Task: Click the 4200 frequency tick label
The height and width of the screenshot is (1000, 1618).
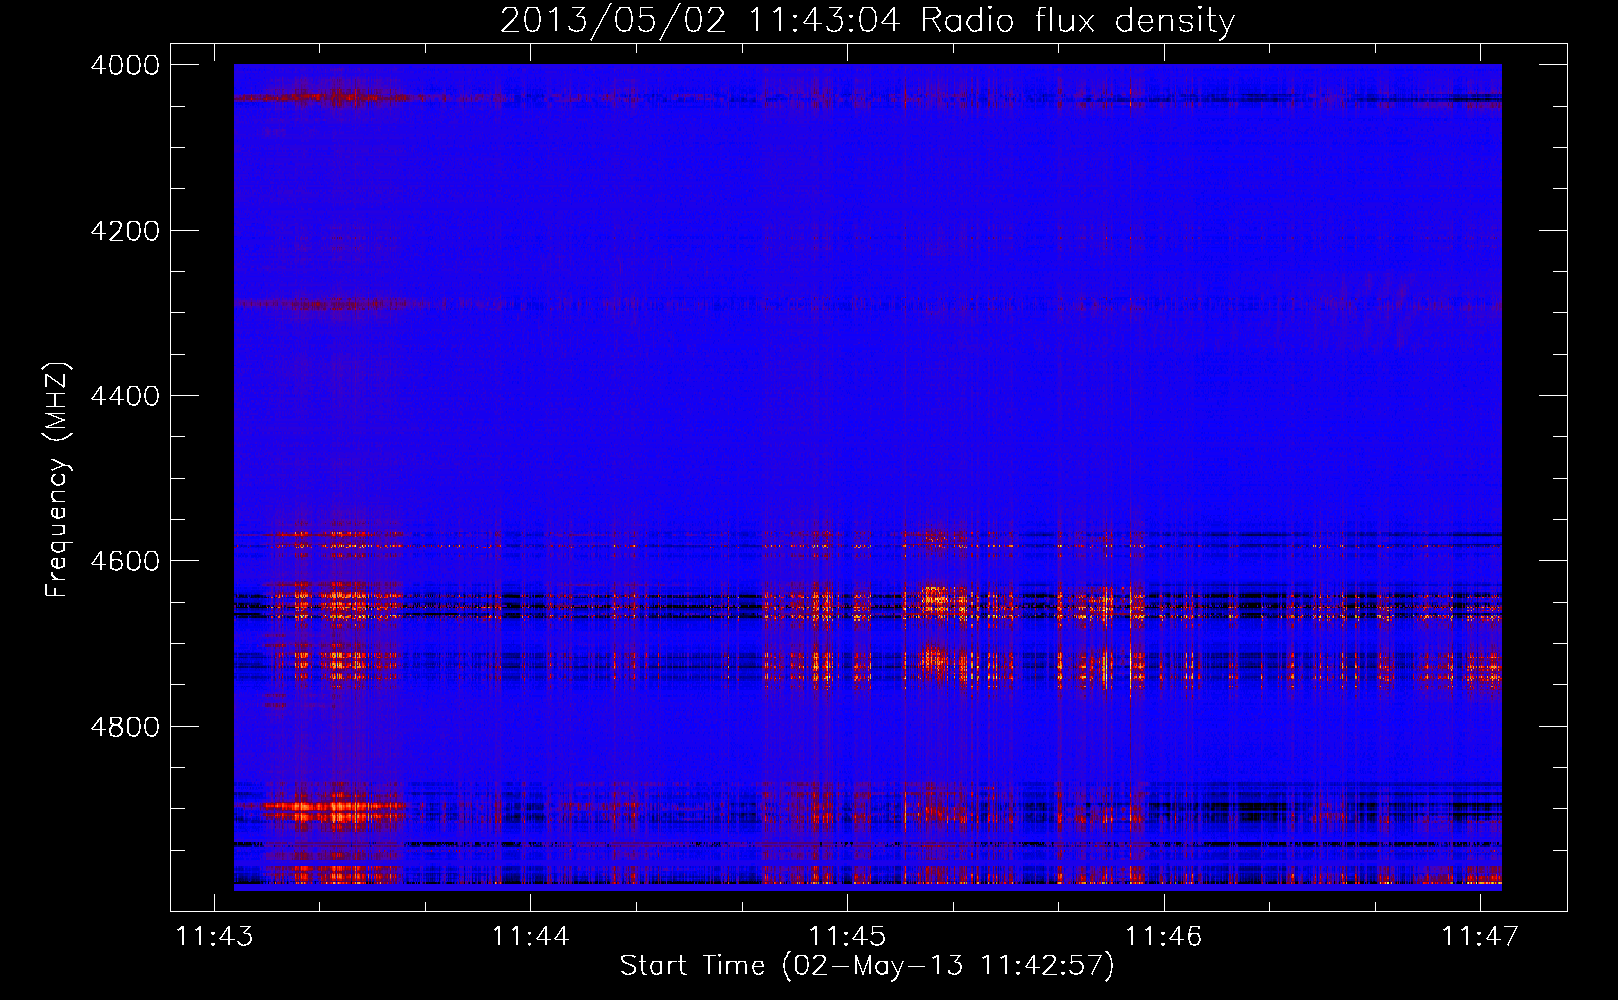Action: click(125, 231)
